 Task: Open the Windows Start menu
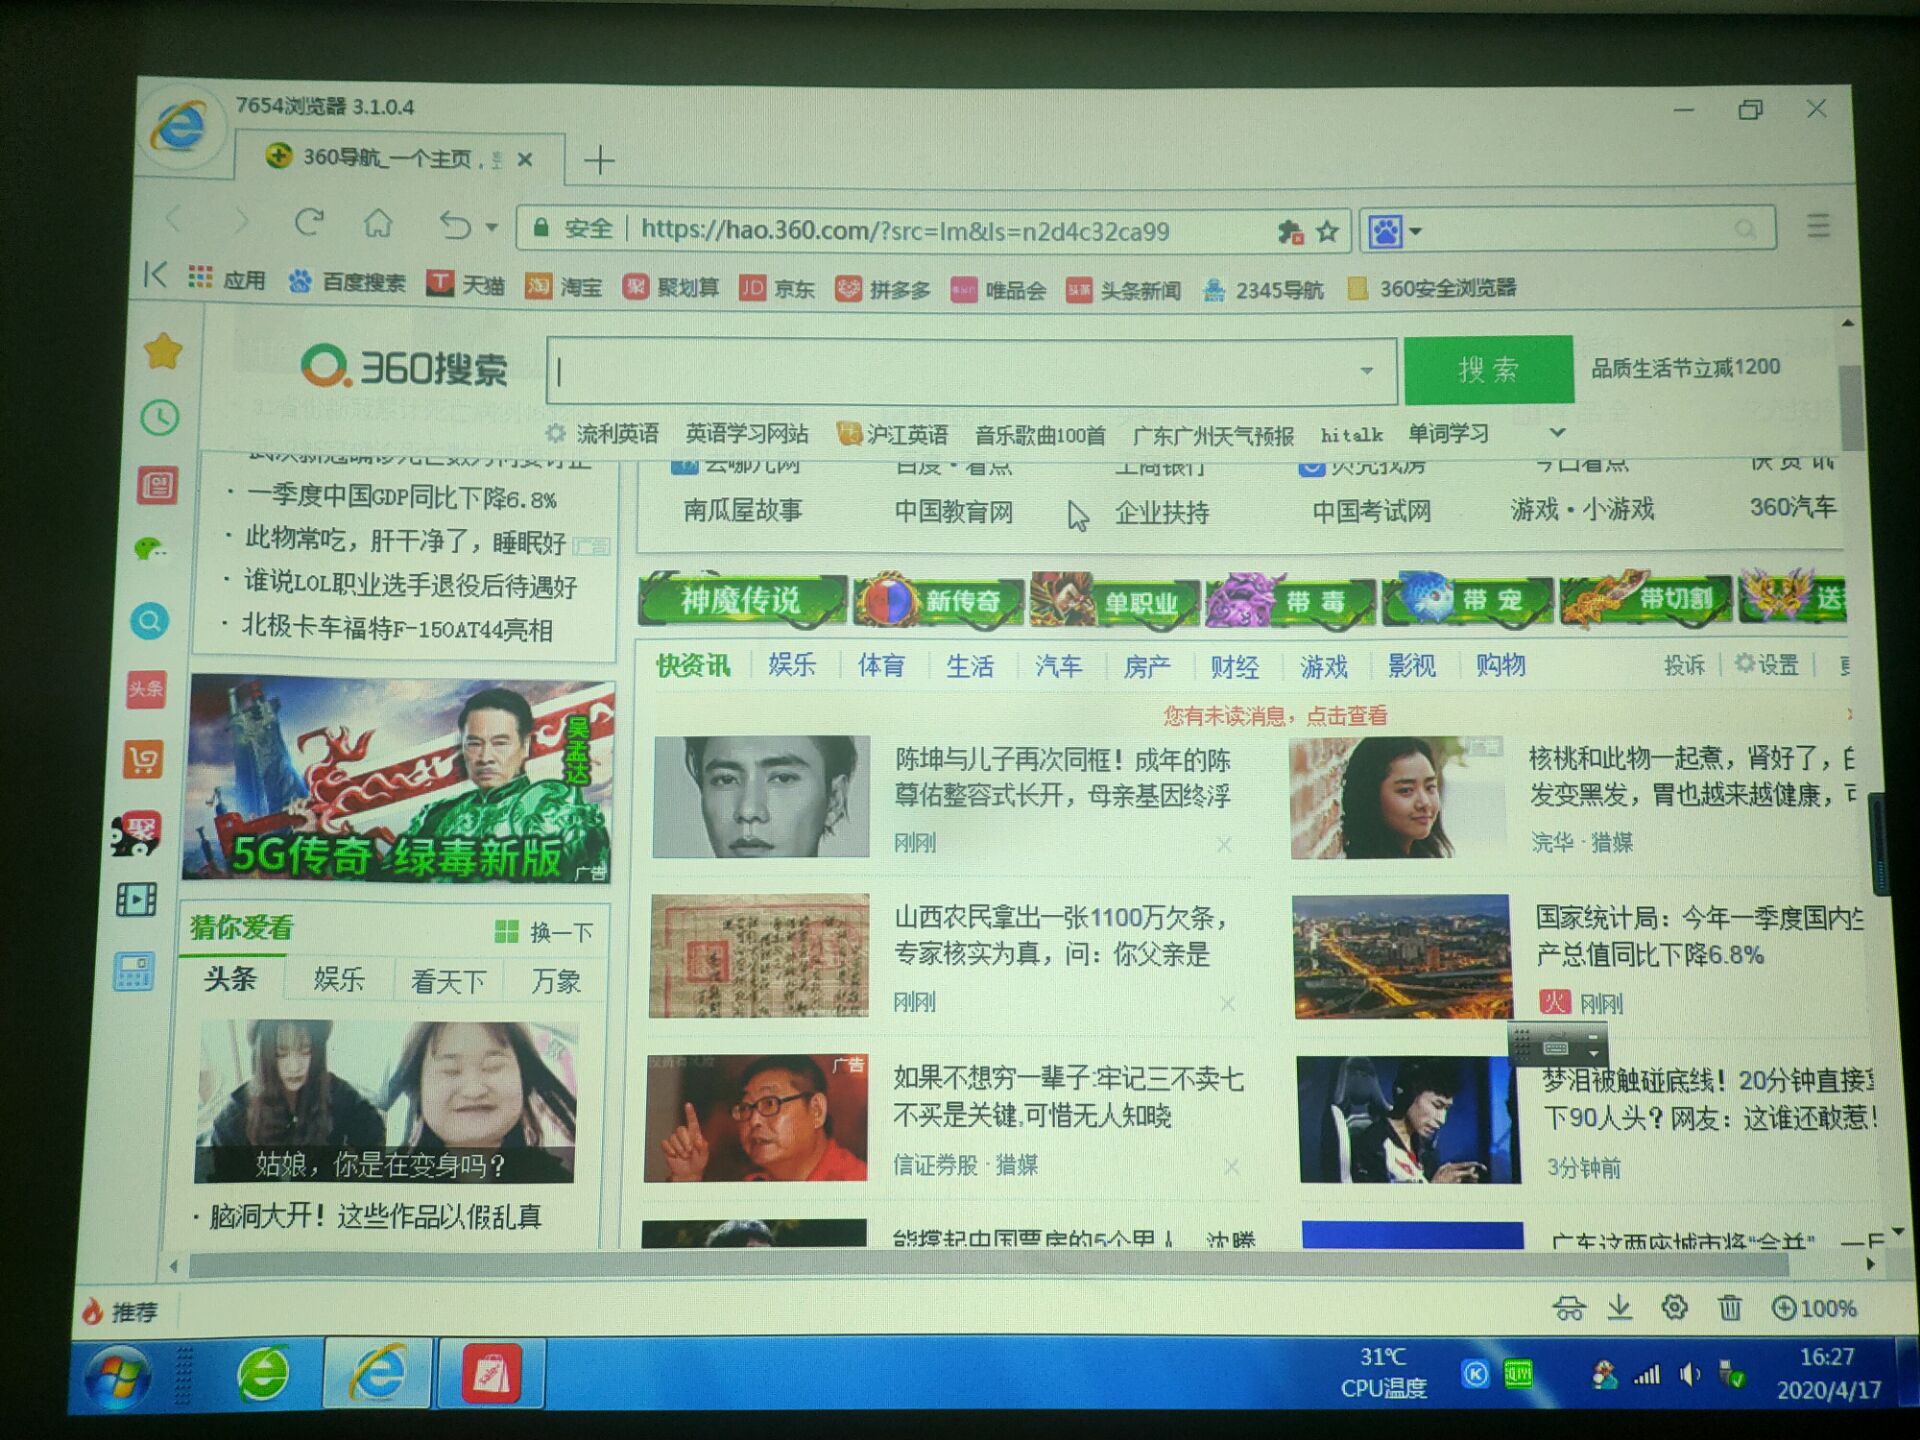pos(117,1376)
